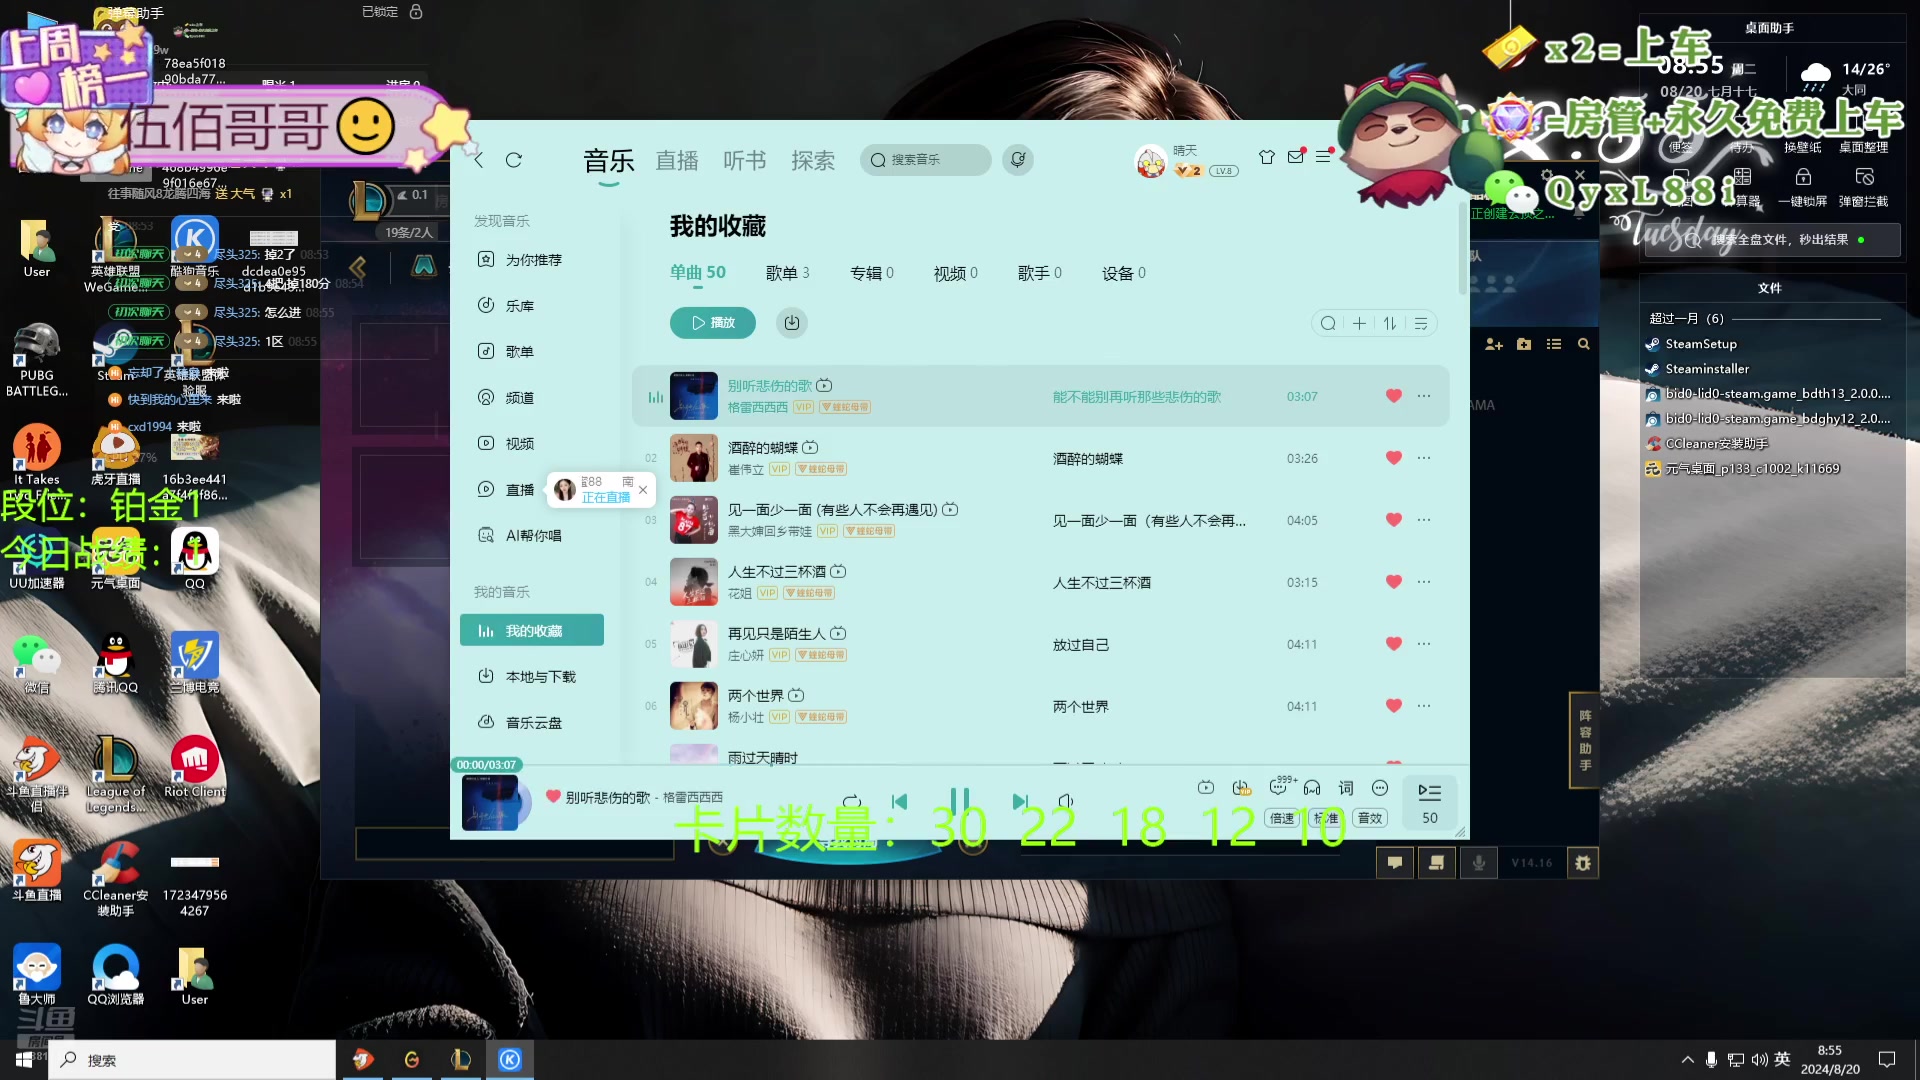Unfavorite 再见只是陌生人 heart

click(1394, 644)
